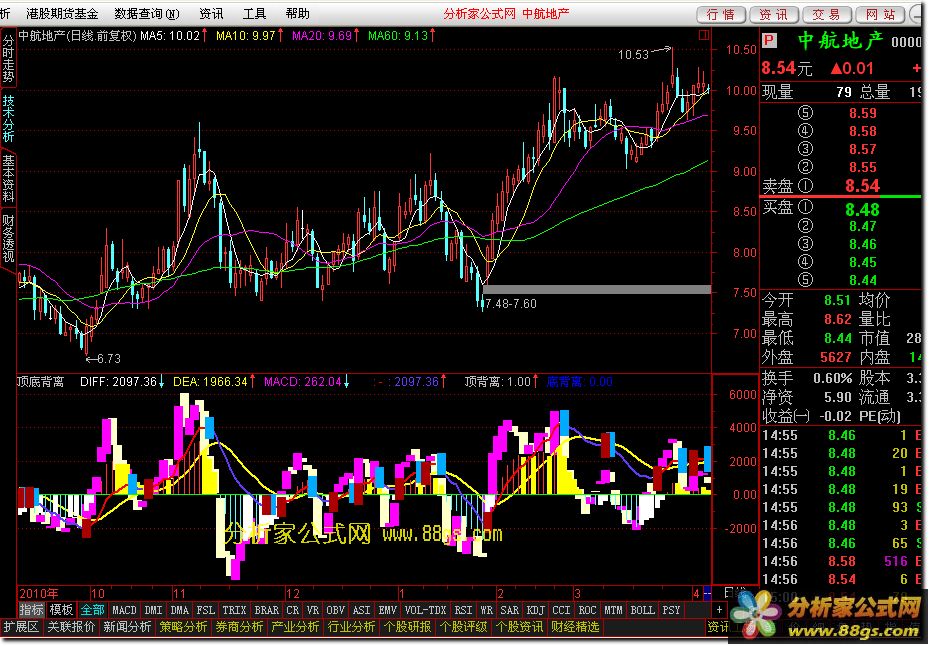Select the 全部 indicator filter
The width and height of the screenshot is (930, 646).
92,610
